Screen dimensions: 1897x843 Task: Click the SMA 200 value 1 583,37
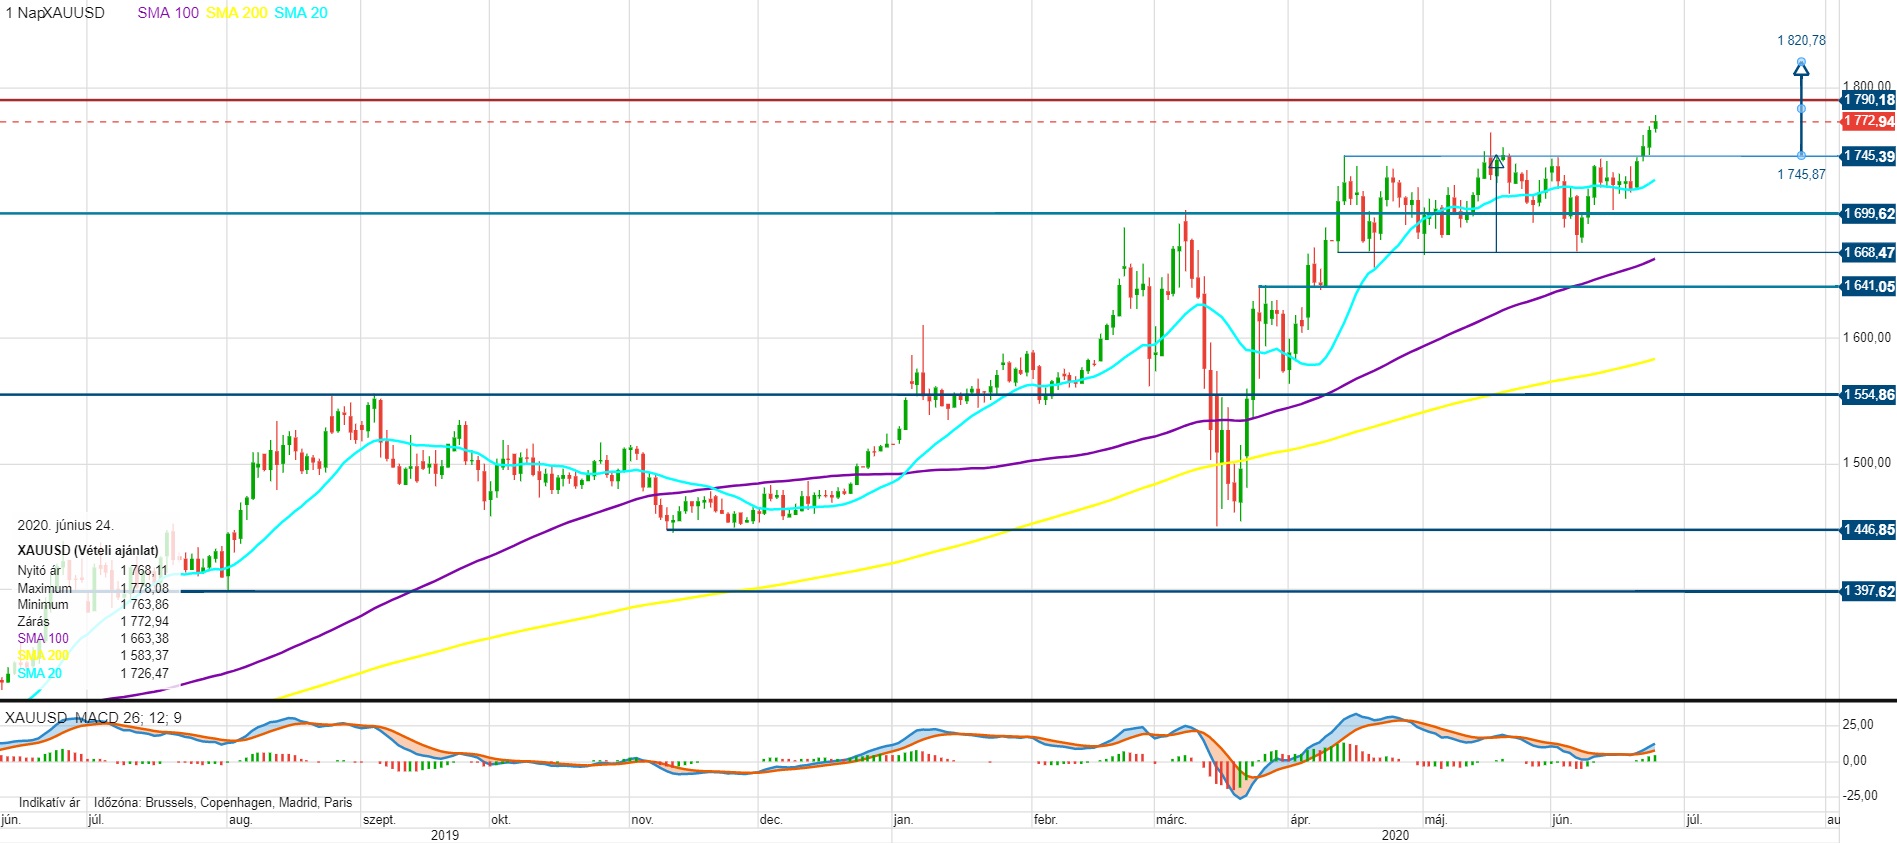145,655
